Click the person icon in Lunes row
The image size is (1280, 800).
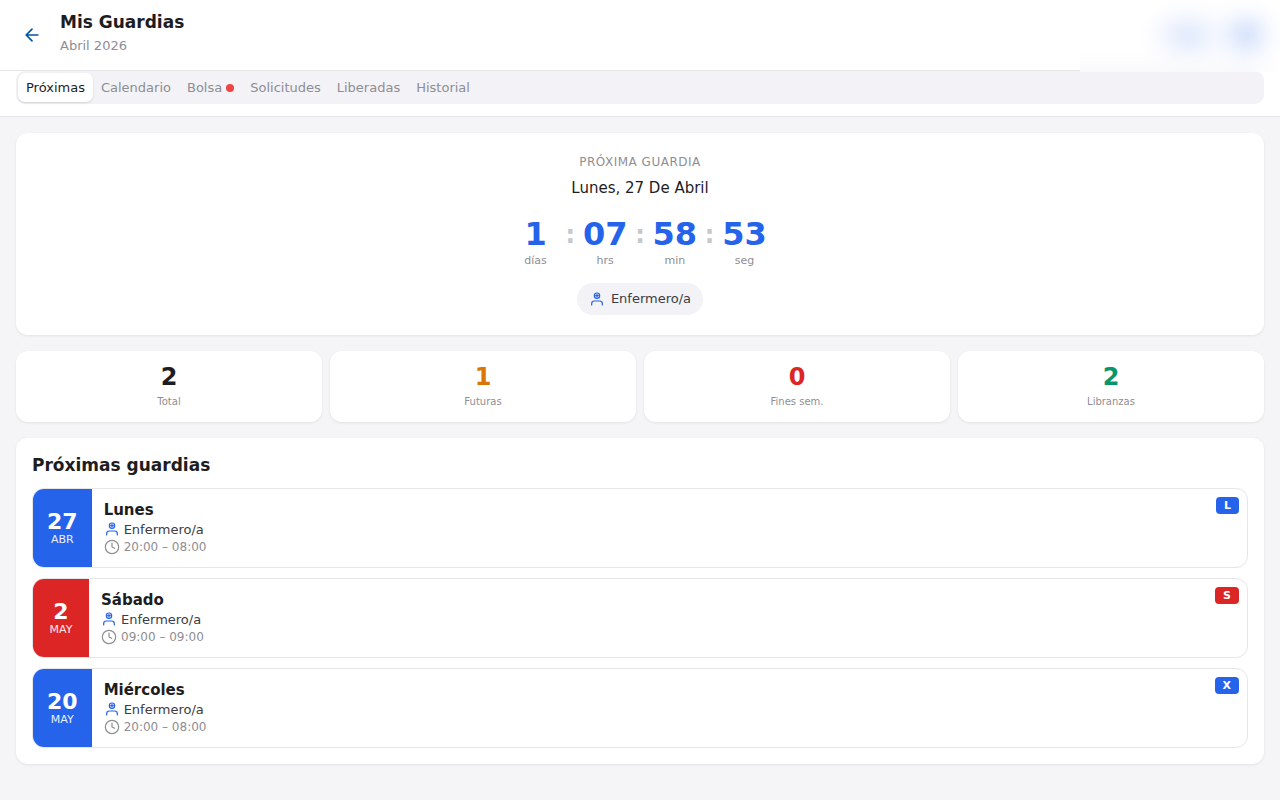point(112,530)
